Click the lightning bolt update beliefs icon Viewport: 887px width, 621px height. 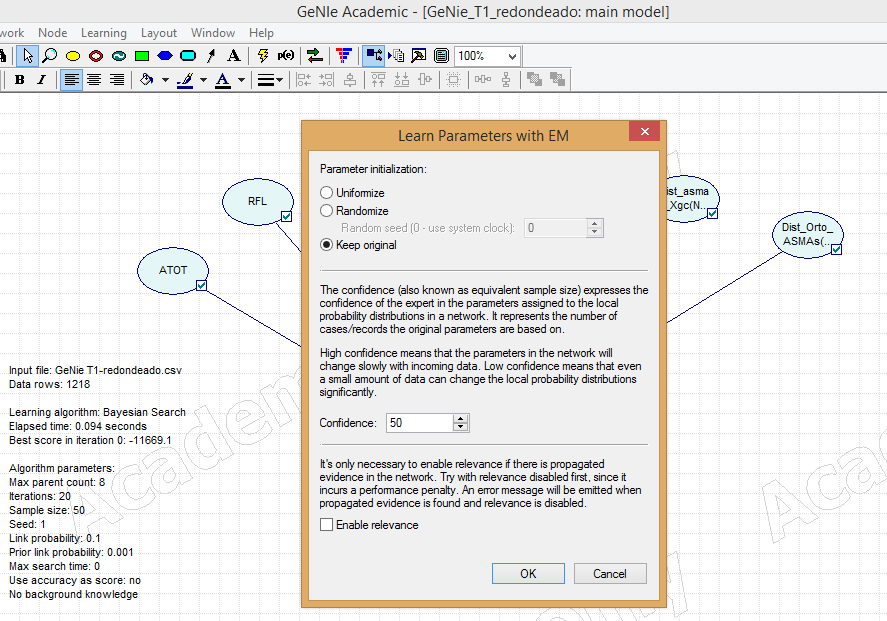pos(263,56)
